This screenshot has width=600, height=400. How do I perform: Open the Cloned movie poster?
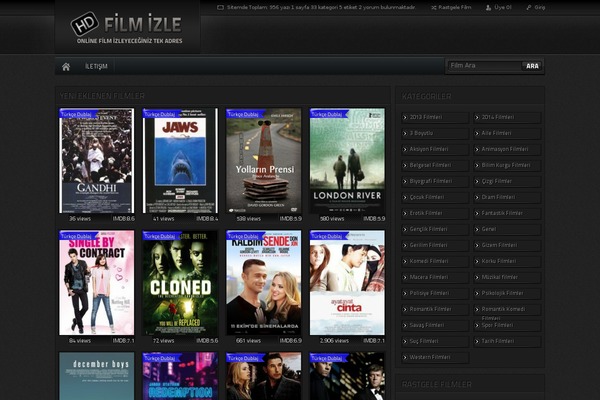pos(180,282)
